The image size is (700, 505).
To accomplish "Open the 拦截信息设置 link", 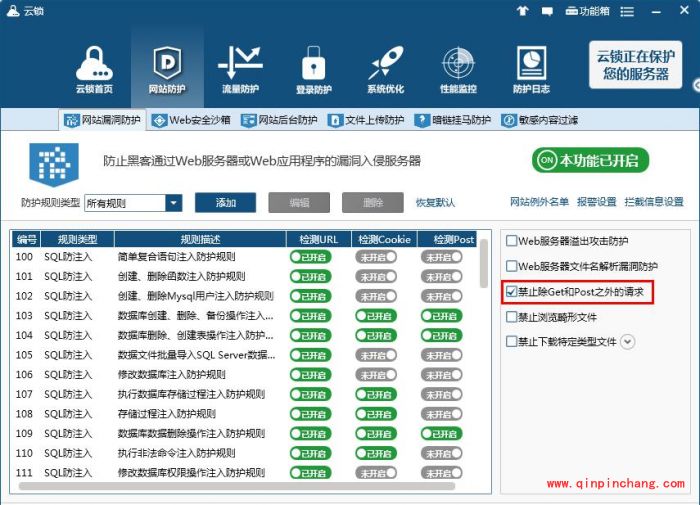I will click(x=654, y=202).
